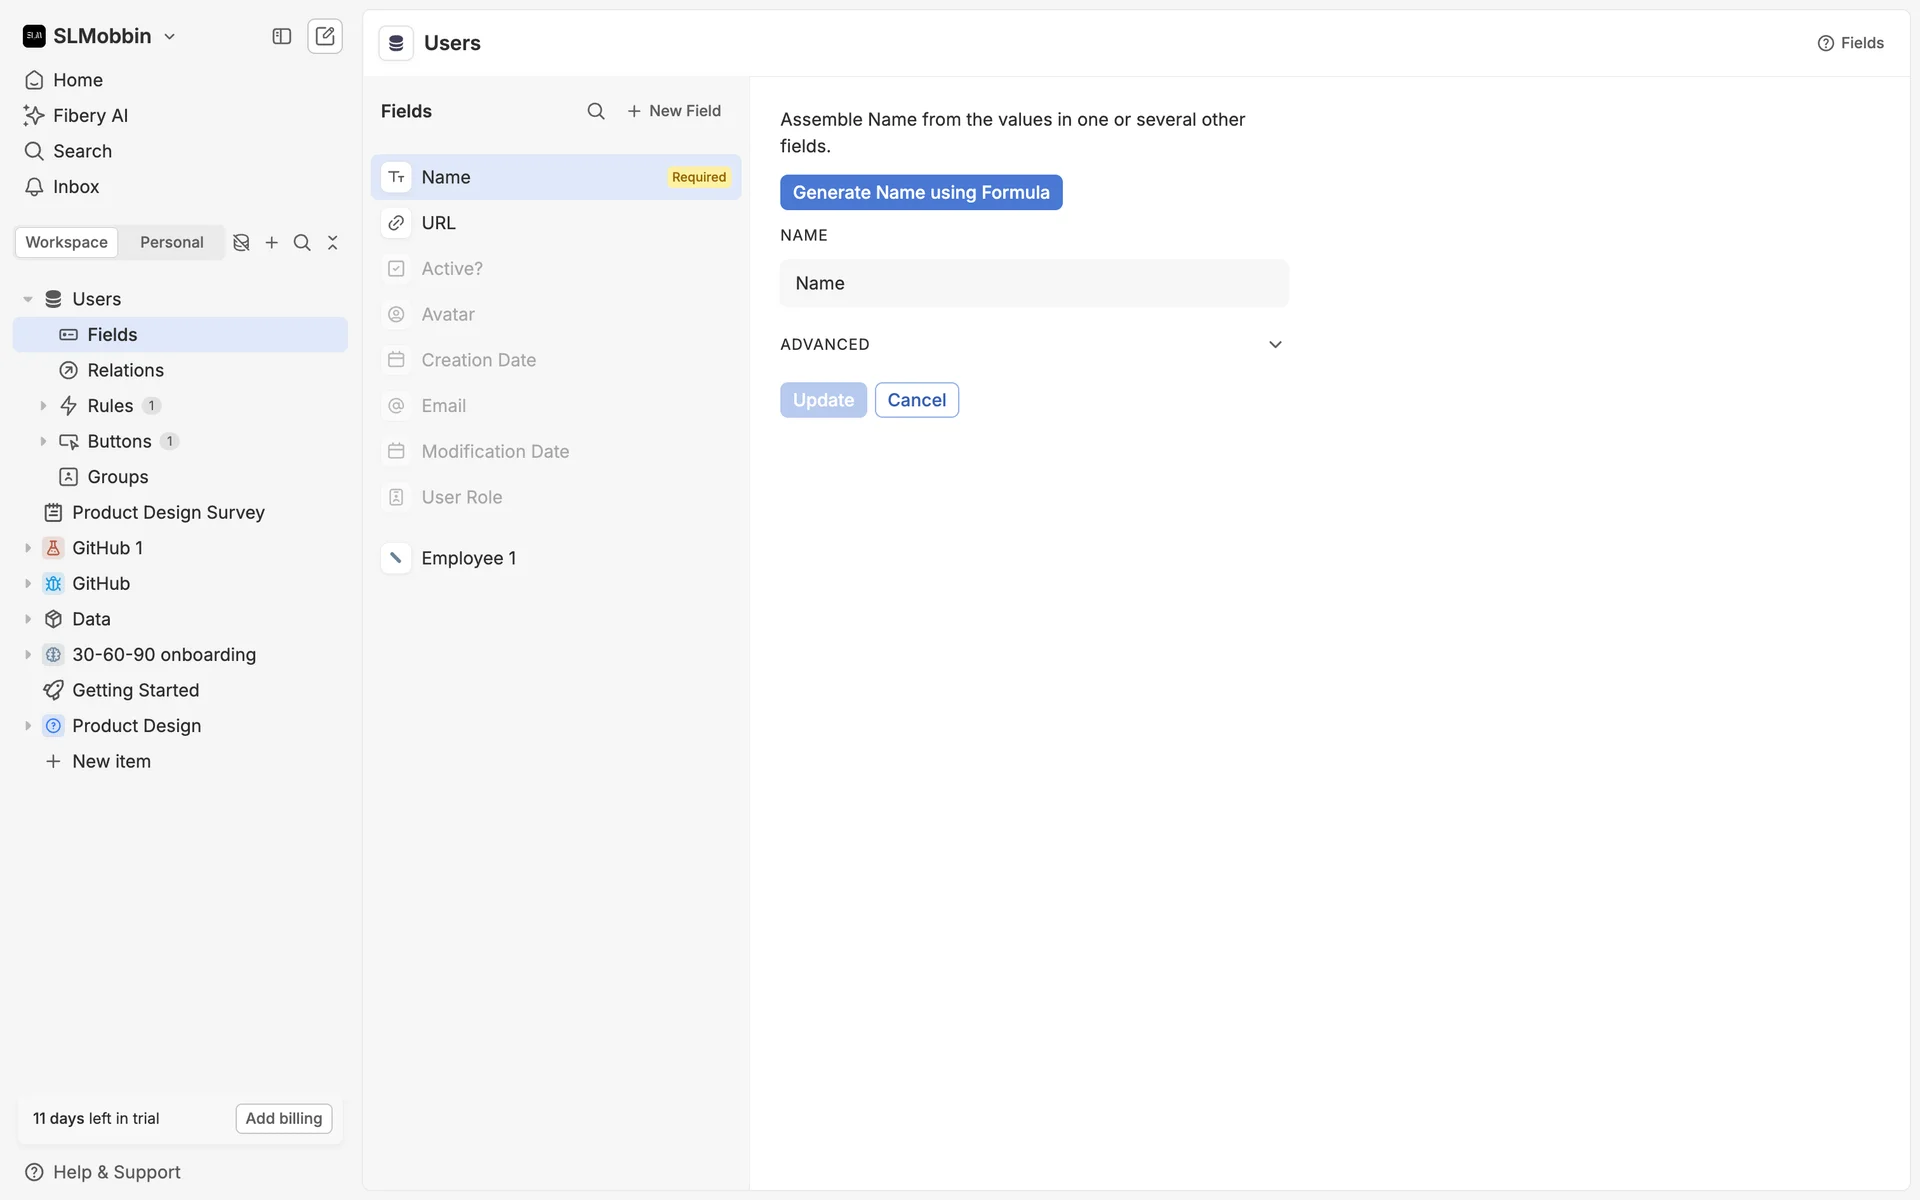The width and height of the screenshot is (1920, 1200).
Task: Open the Inbox bell item
Action: tap(75, 187)
